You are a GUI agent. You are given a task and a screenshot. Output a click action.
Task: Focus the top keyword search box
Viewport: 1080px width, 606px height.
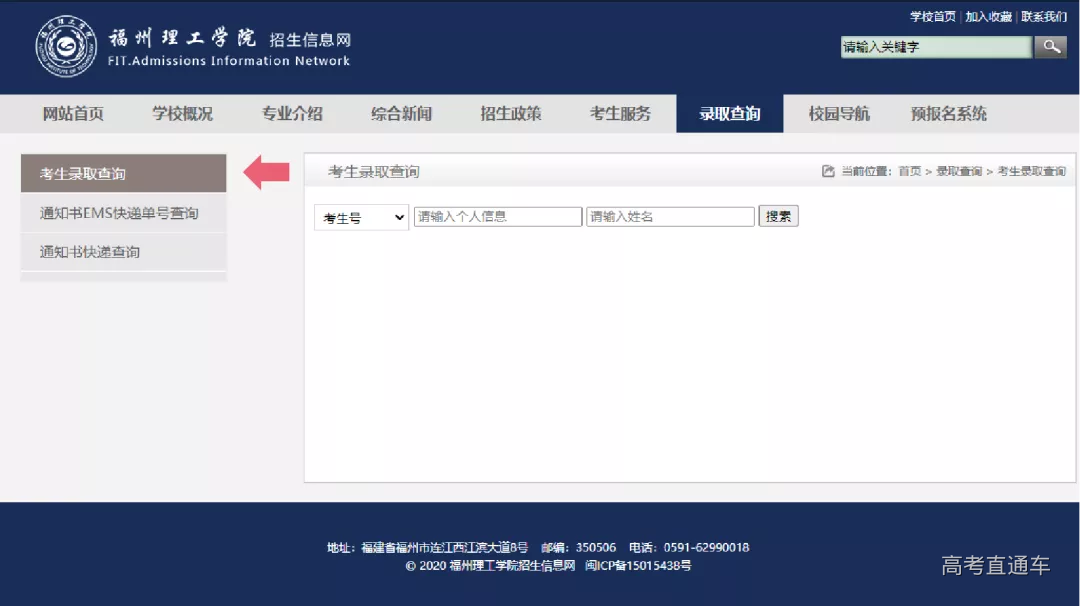935,47
